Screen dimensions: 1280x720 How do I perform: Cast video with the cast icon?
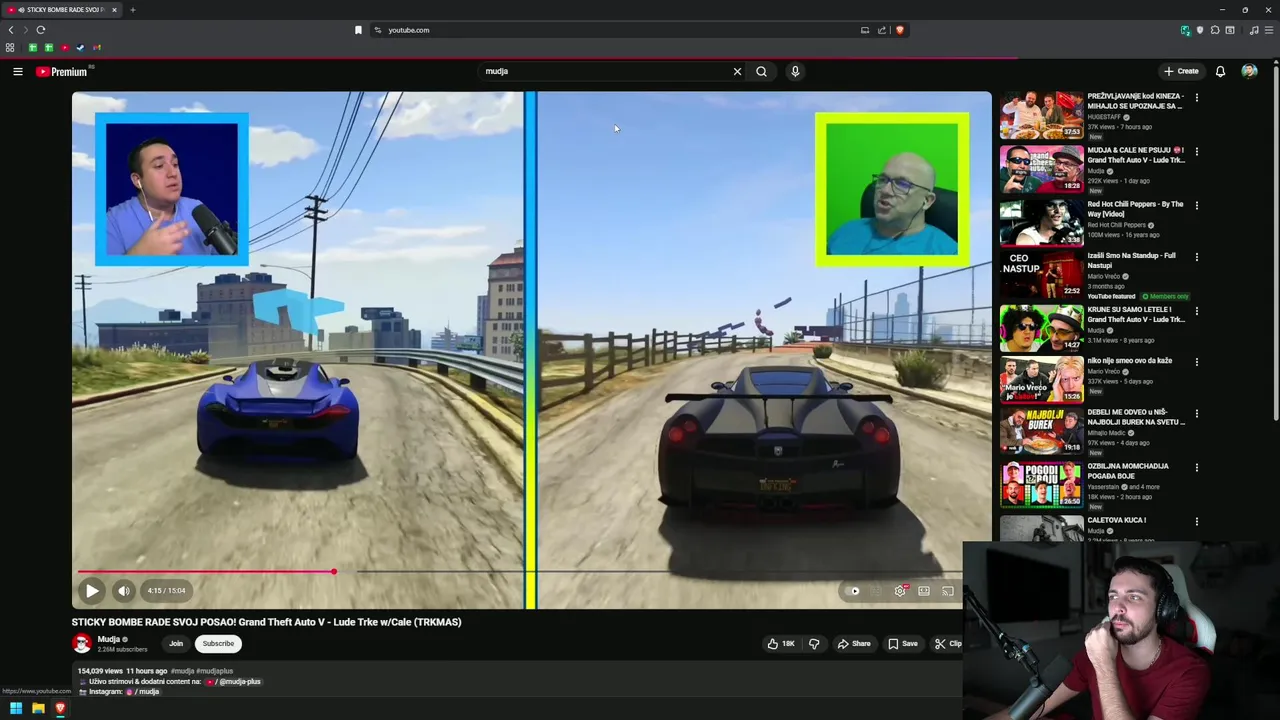[947, 591]
